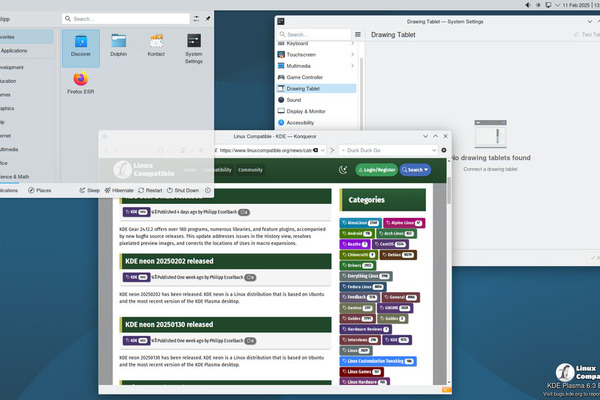Click the Restart button in the launcher
Viewport: 600px width, 400px height.
pyautogui.click(x=150, y=189)
